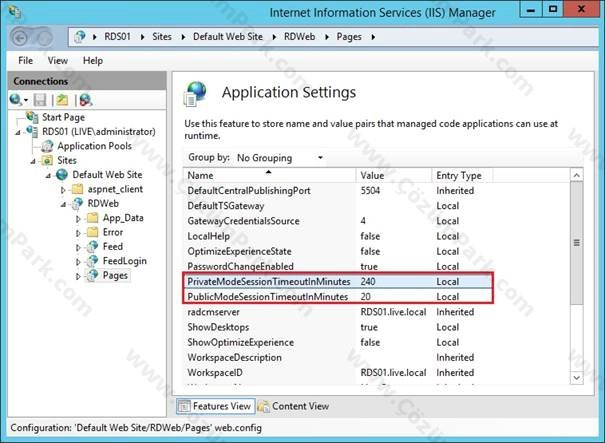Click the Feed application icon

tap(93, 247)
